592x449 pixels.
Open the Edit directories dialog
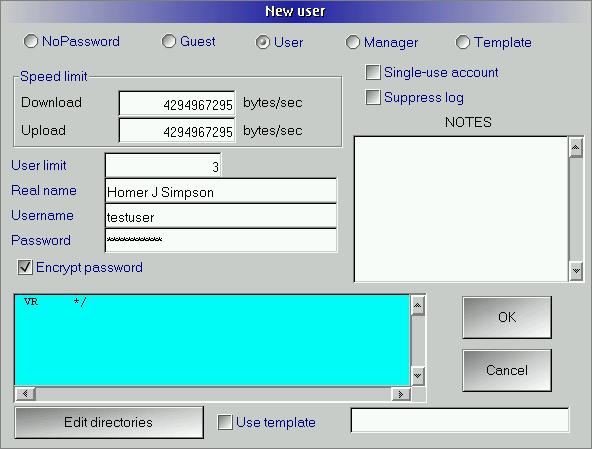coord(109,422)
